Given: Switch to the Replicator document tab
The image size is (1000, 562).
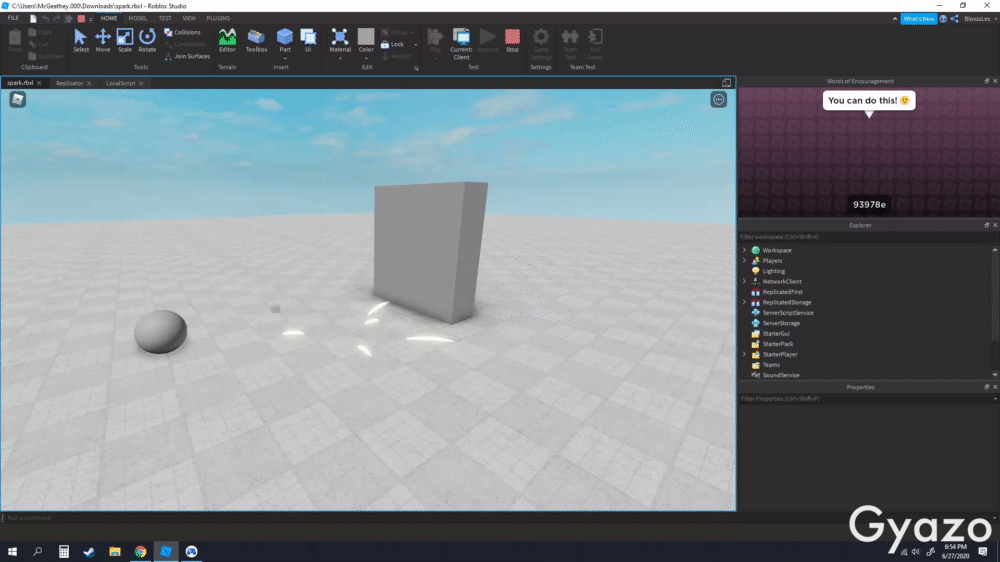Looking at the screenshot, I should click(x=70, y=83).
